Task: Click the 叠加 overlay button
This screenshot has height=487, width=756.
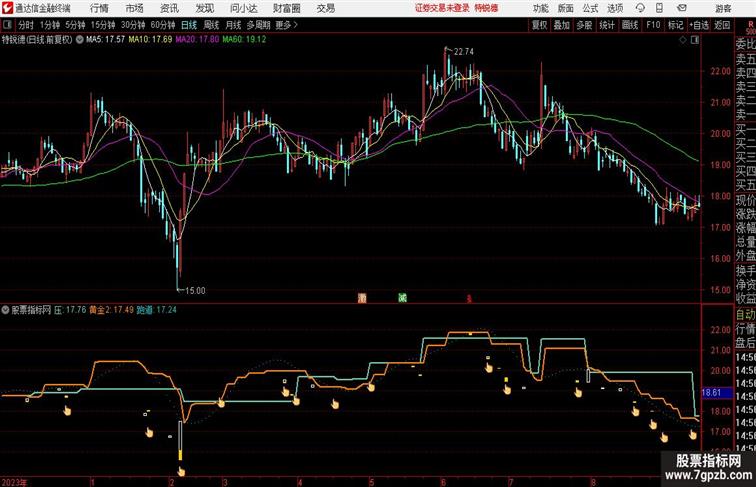Action: (x=562, y=25)
